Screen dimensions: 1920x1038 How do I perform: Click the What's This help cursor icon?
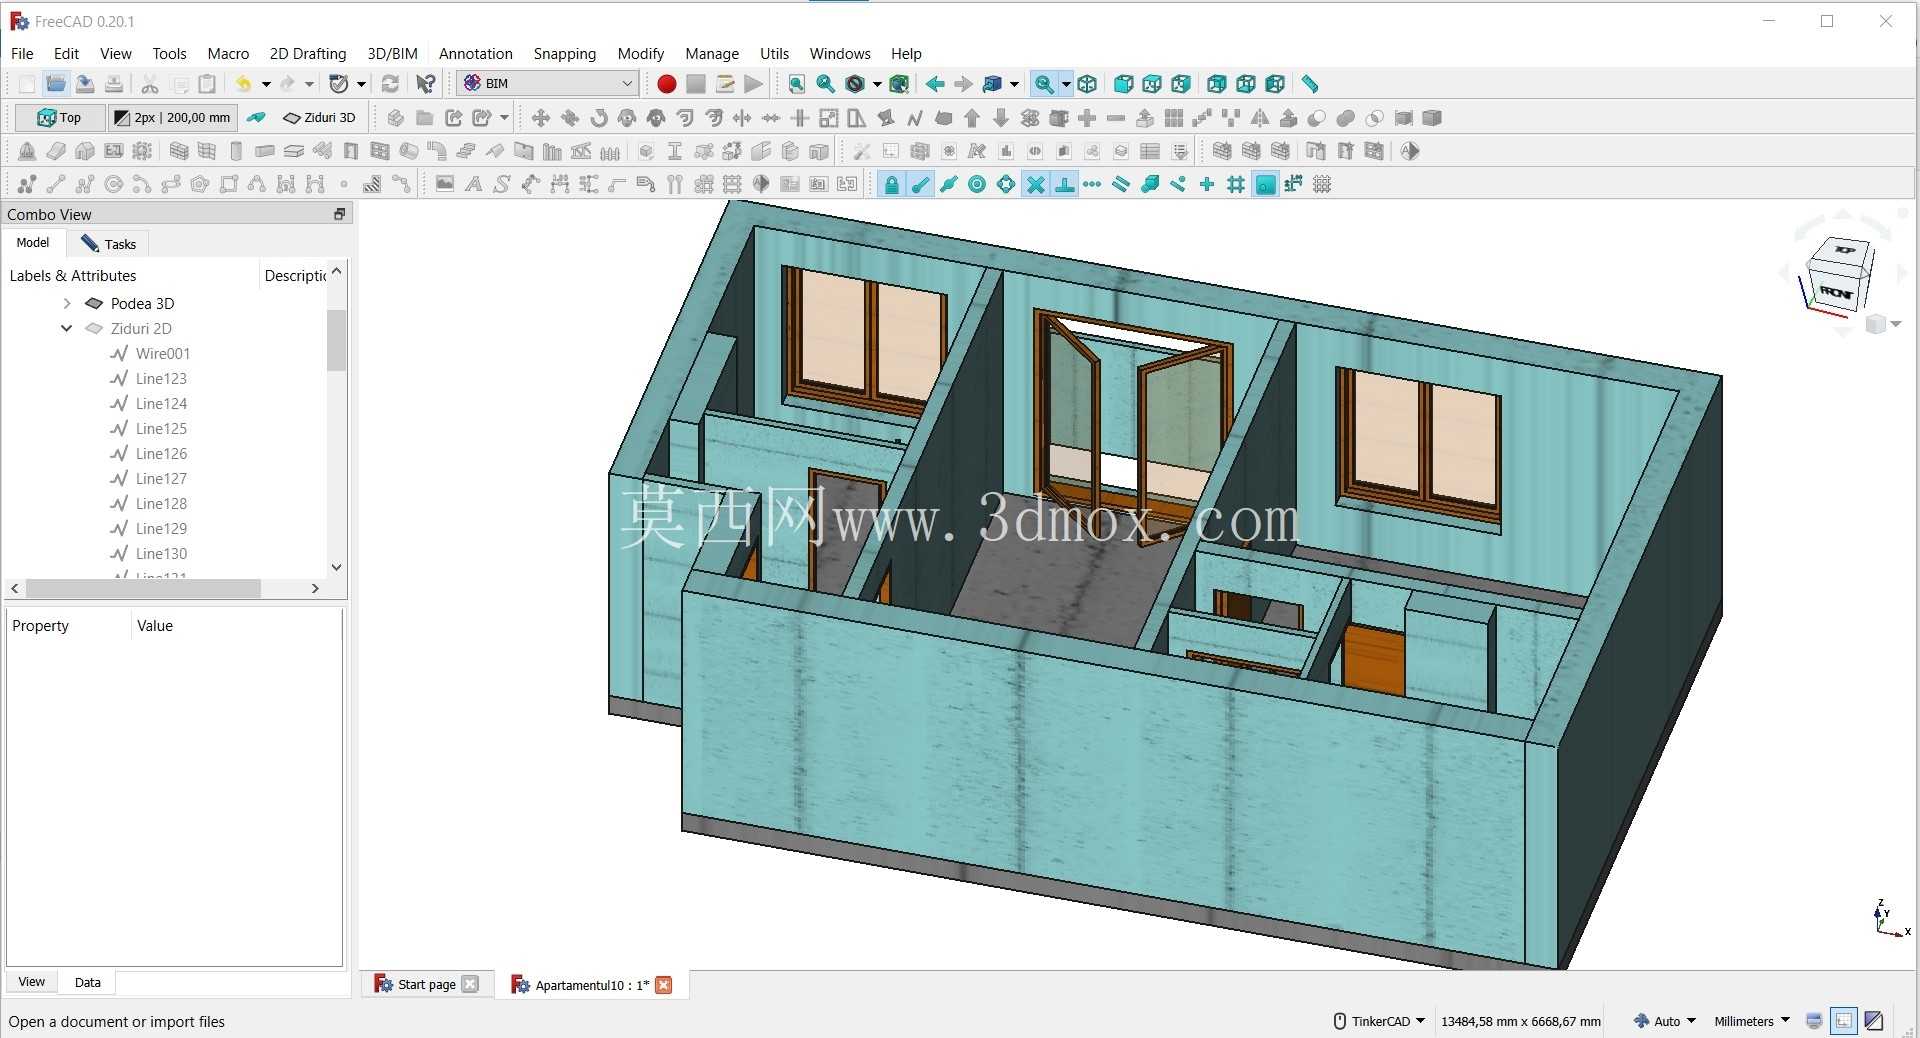point(426,84)
